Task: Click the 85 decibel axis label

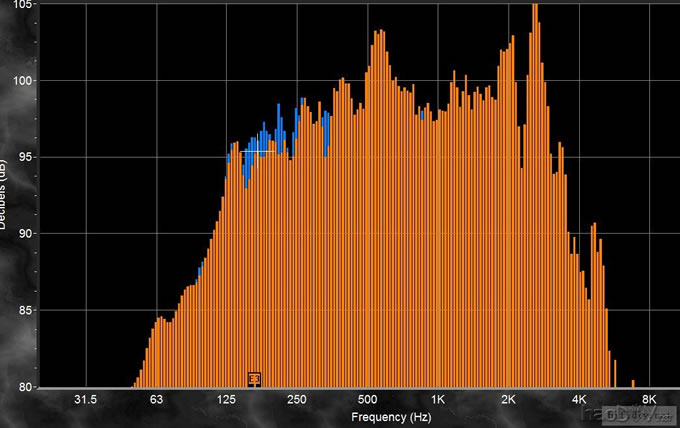Action: tap(24, 310)
